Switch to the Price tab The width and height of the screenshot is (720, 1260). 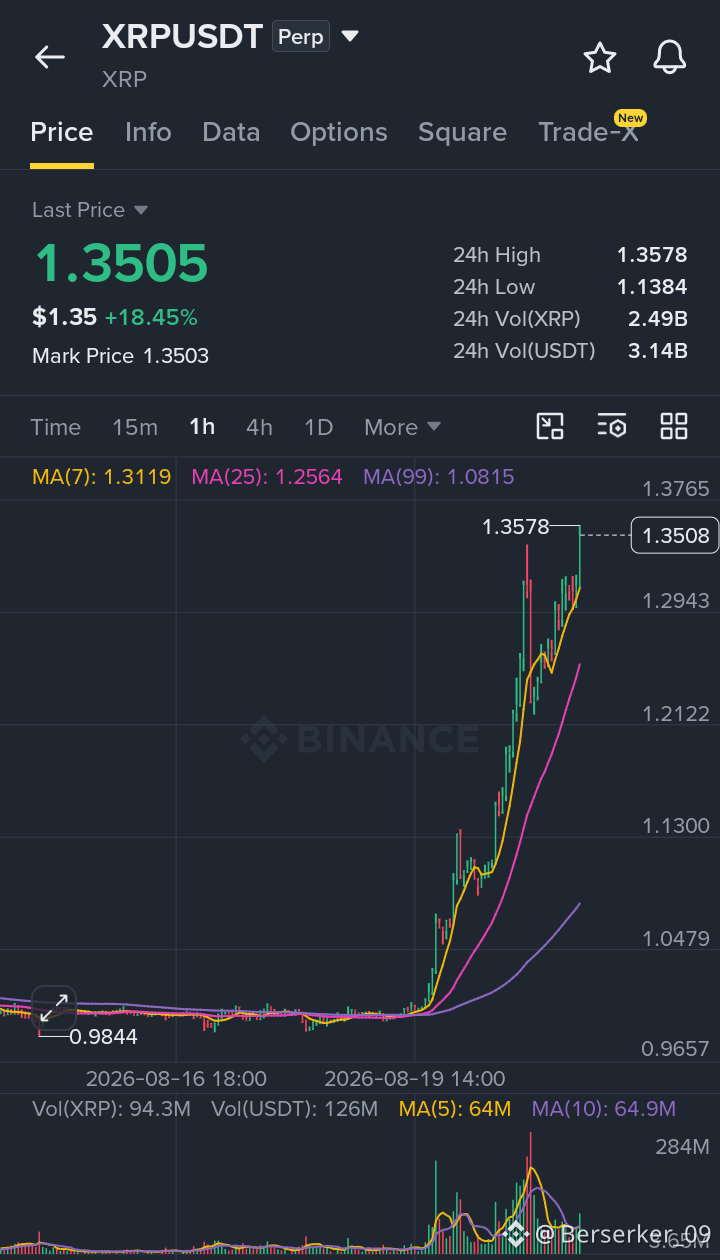(x=62, y=133)
